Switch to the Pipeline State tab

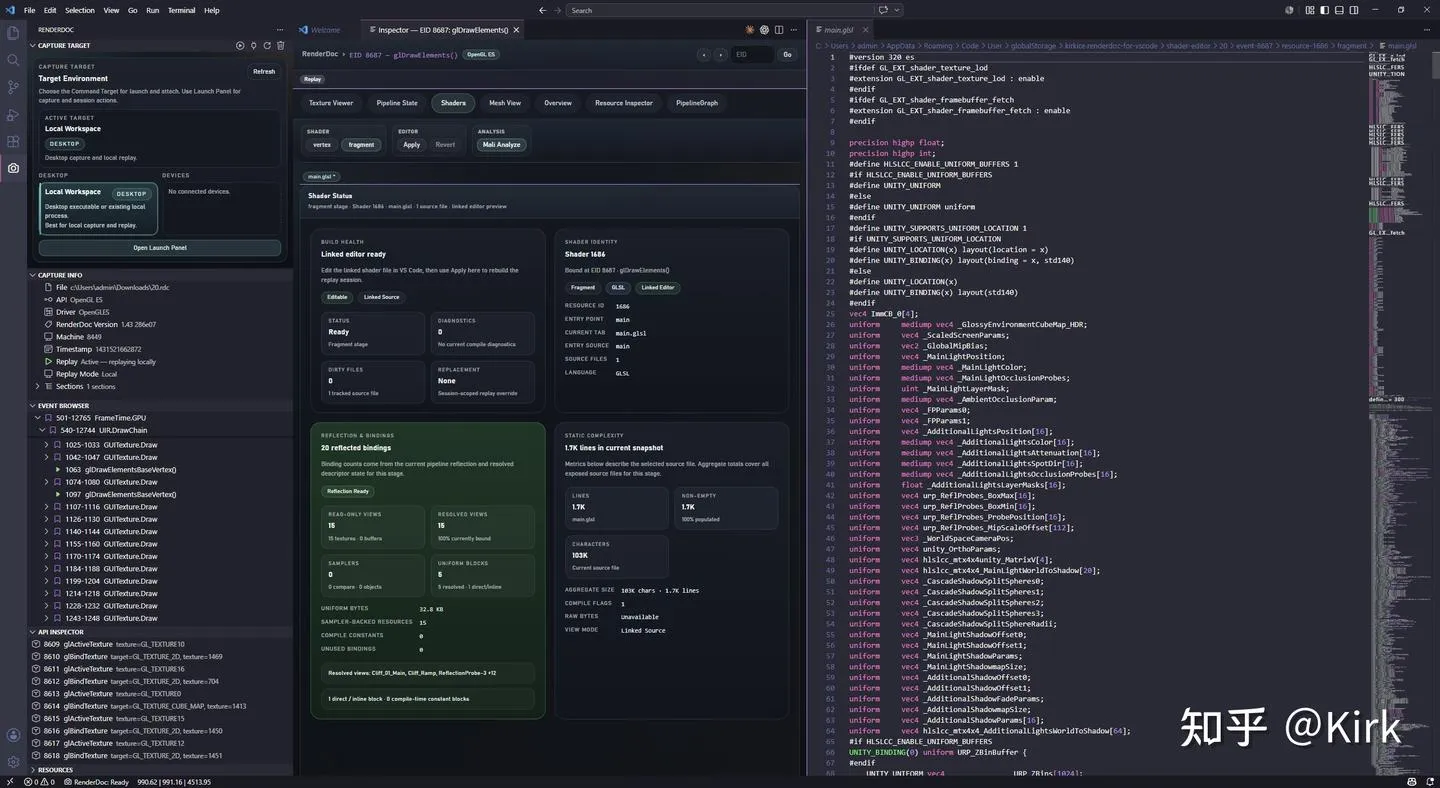(x=397, y=103)
